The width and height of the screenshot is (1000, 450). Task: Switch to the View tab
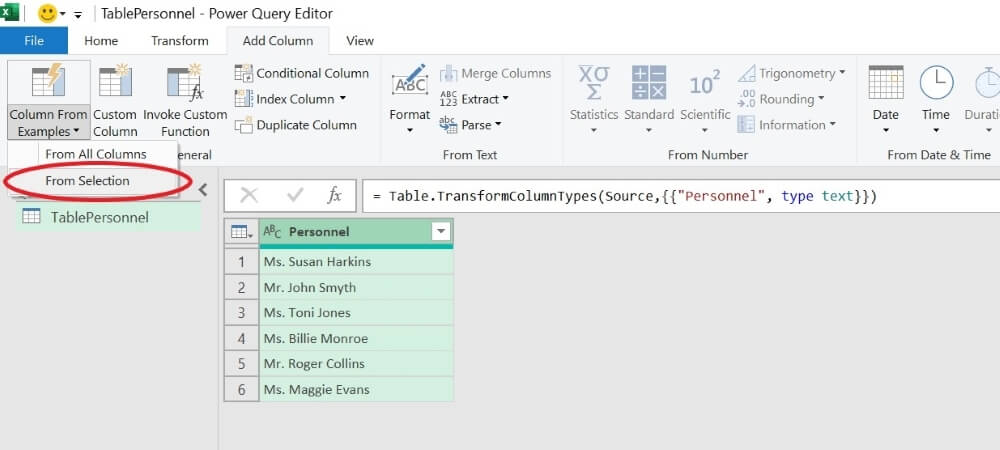(360, 41)
